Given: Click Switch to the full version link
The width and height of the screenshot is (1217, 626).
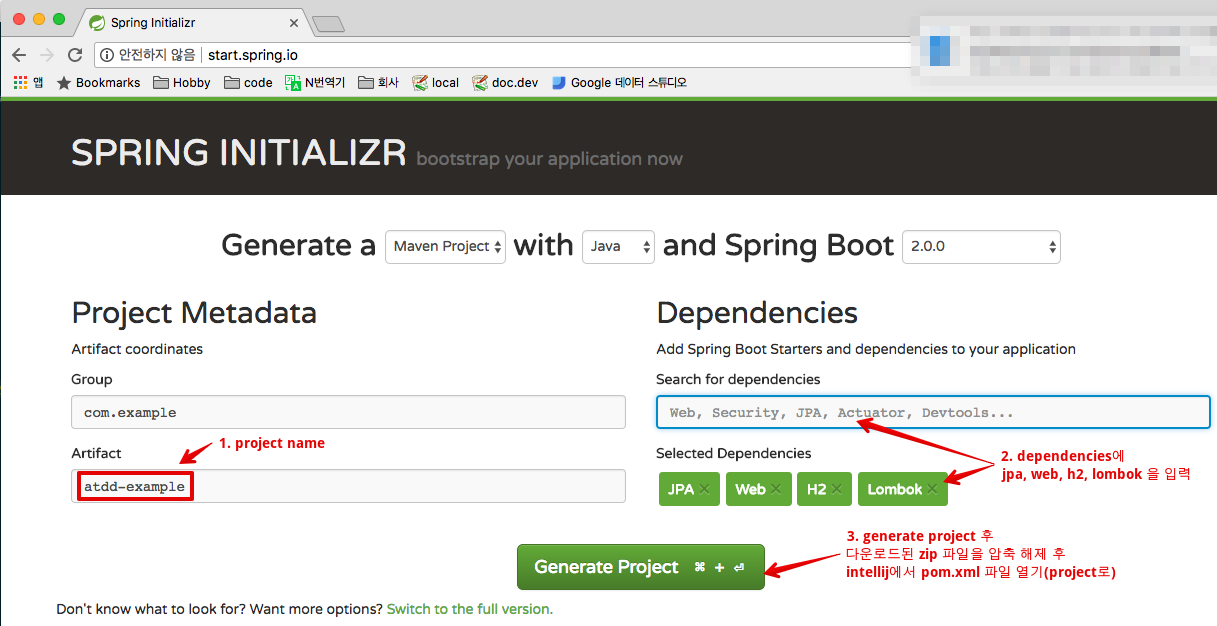Looking at the screenshot, I should click(x=469, y=609).
